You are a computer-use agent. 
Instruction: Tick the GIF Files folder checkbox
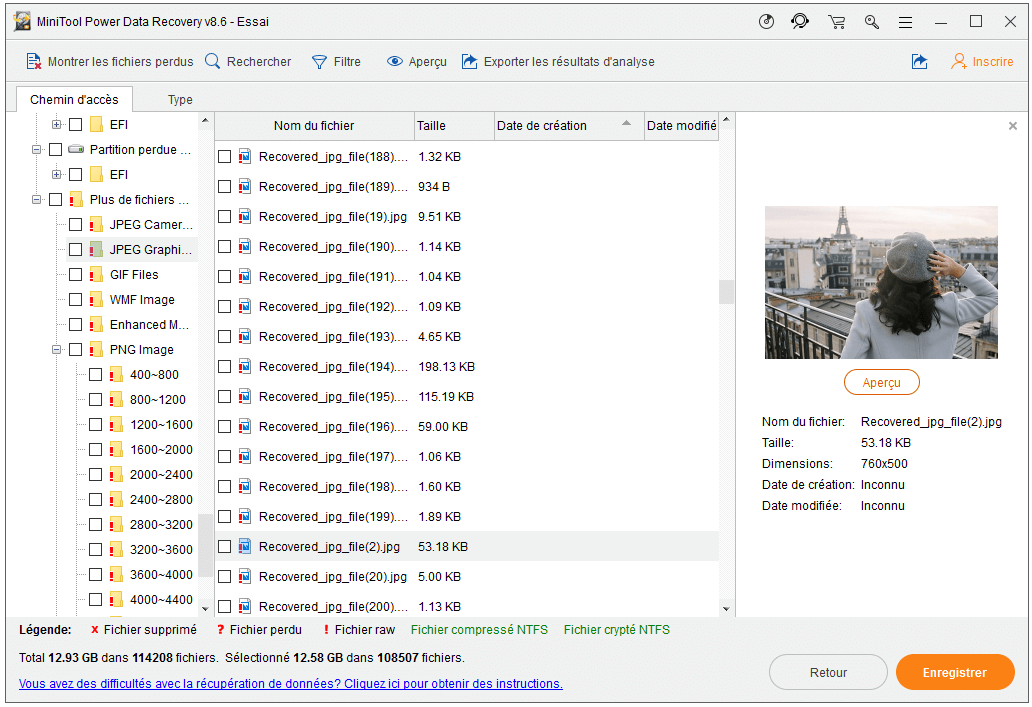point(75,275)
